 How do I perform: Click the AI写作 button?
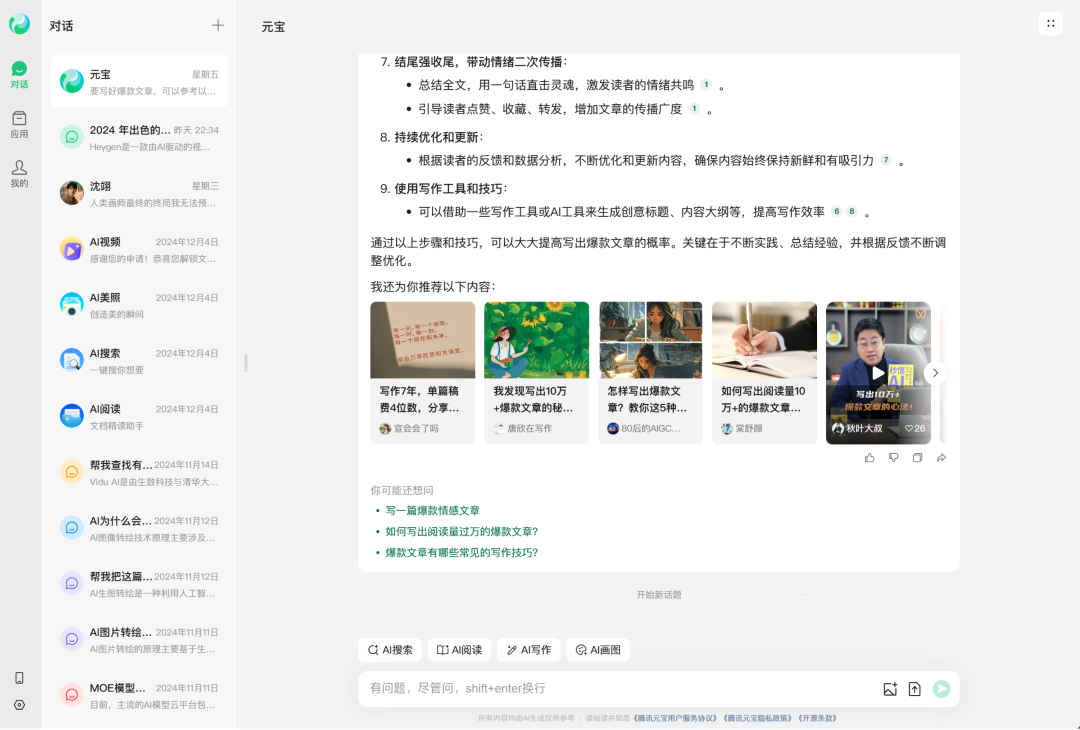pos(529,650)
